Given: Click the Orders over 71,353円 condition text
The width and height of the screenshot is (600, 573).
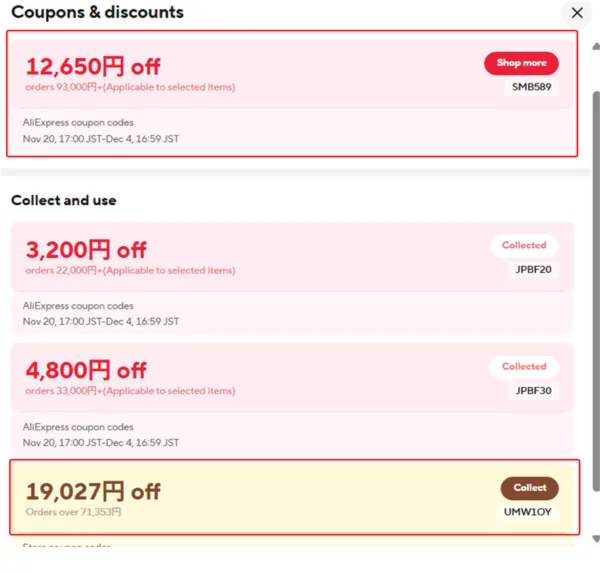Looking at the screenshot, I should pos(73,512).
